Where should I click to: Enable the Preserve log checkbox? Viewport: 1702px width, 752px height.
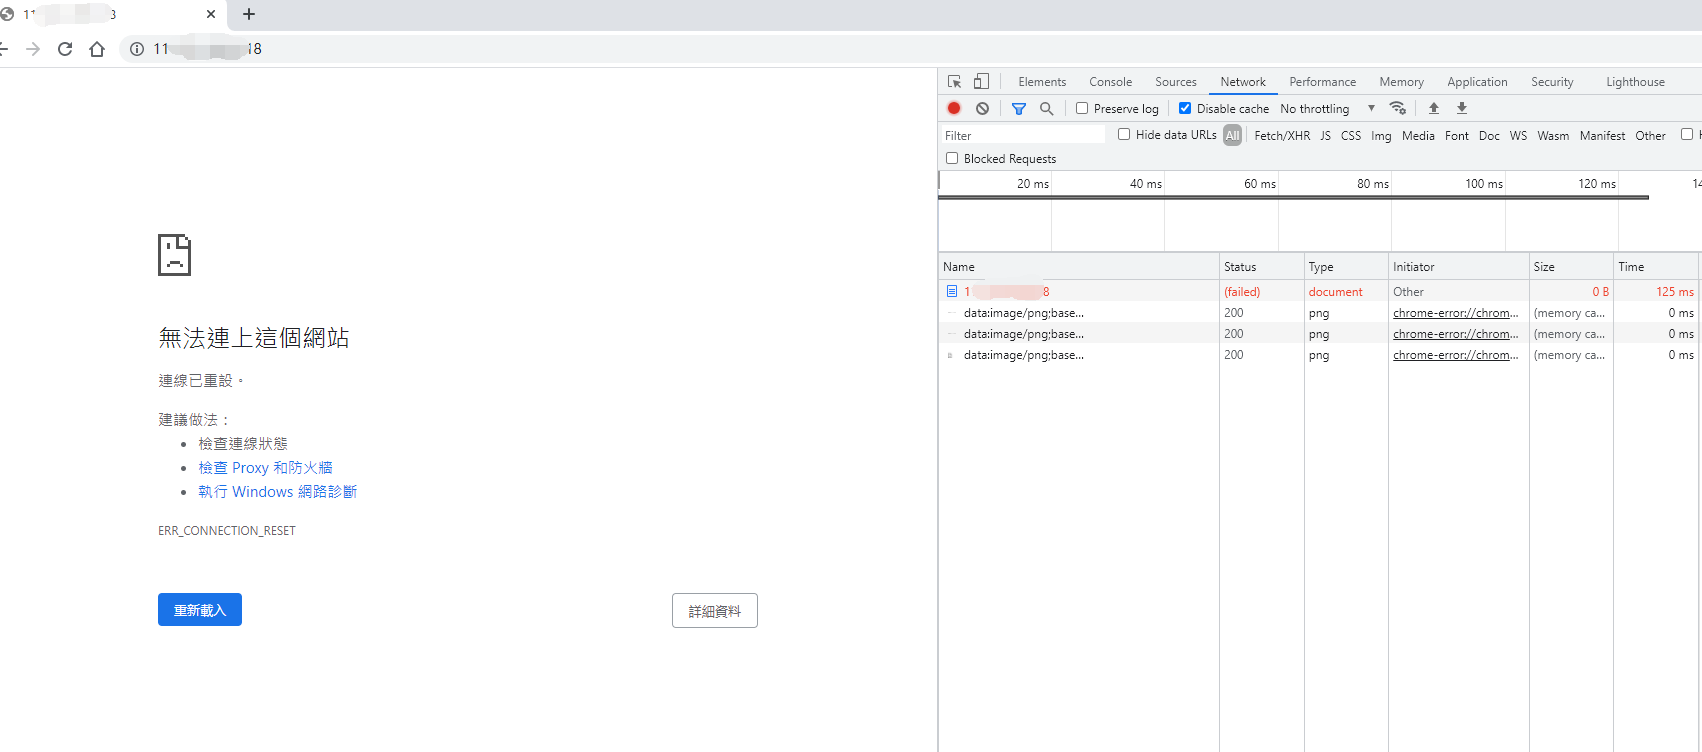[1082, 108]
